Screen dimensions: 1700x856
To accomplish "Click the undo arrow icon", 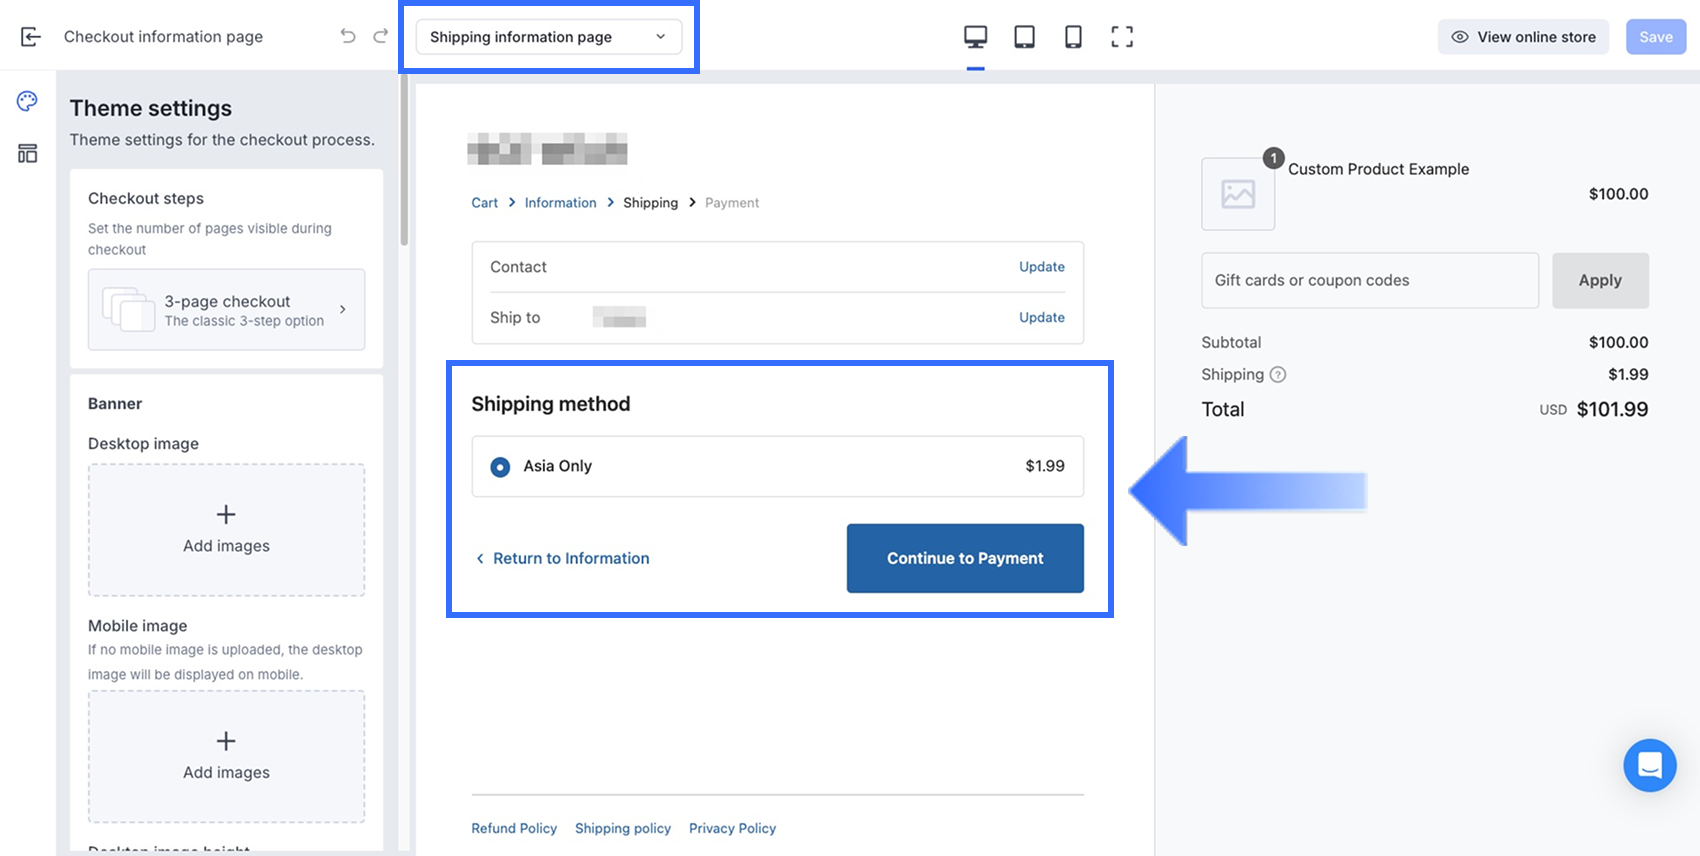I will point(348,37).
